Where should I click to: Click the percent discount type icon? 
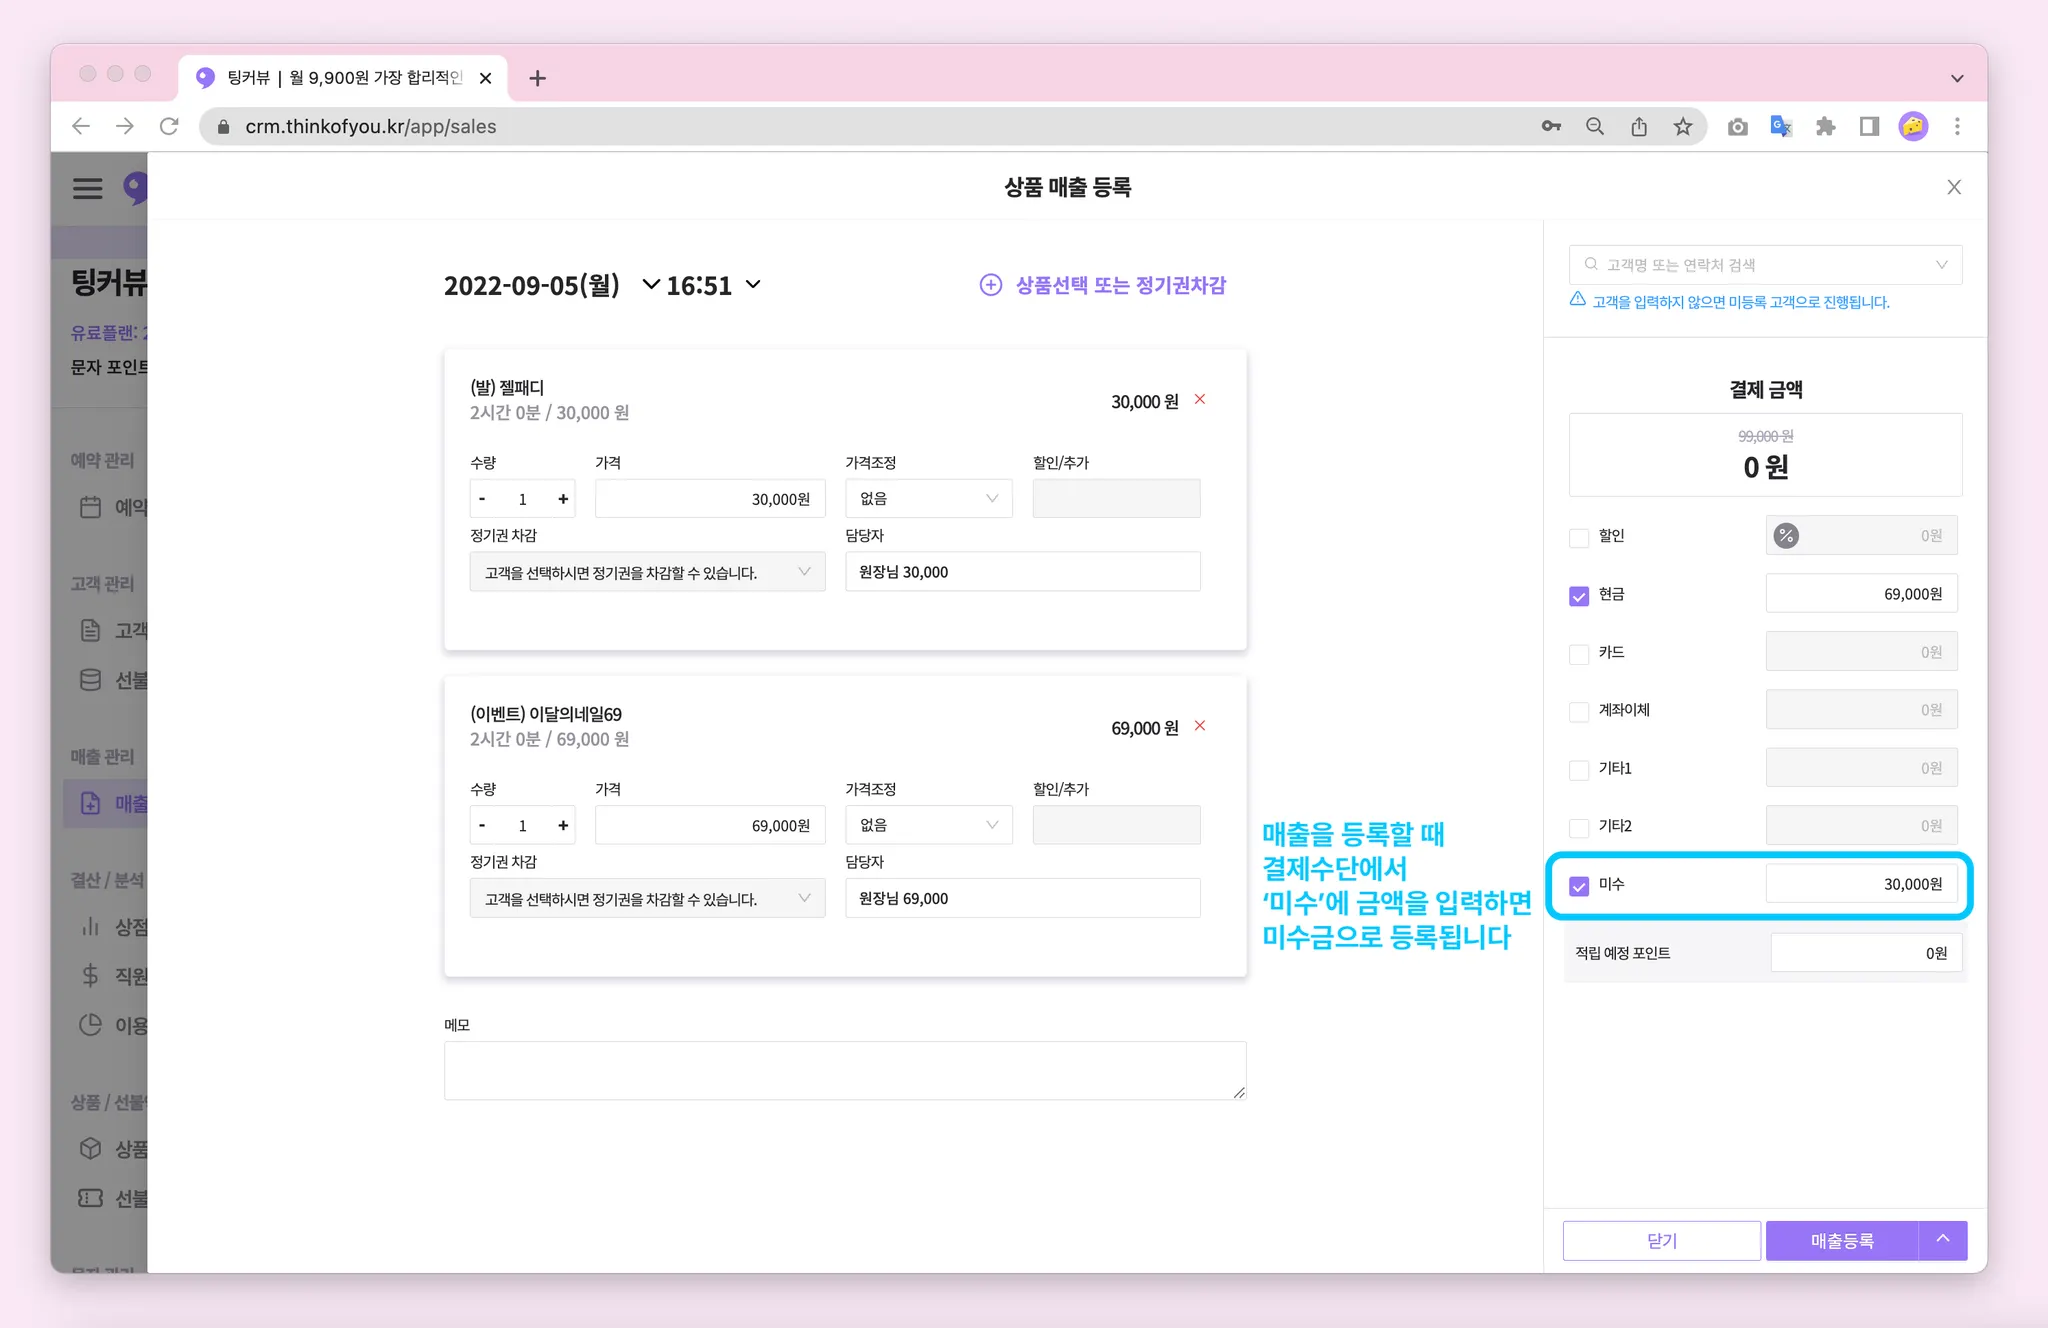click(1786, 536)
